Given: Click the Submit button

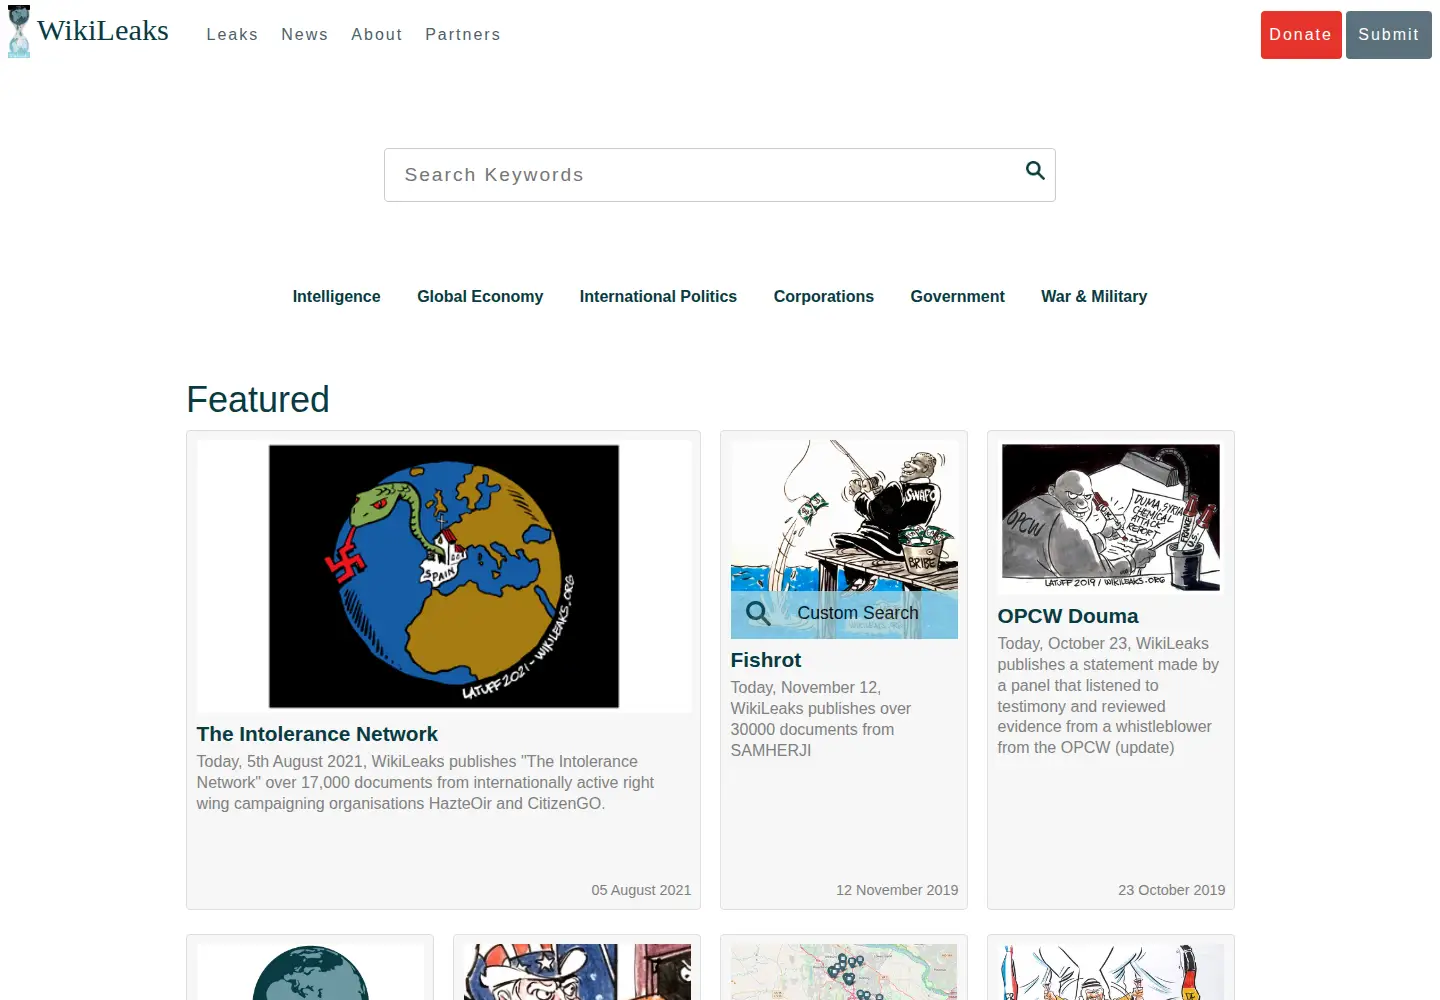Looking at the screenshot, I should tap(1389, 35).
